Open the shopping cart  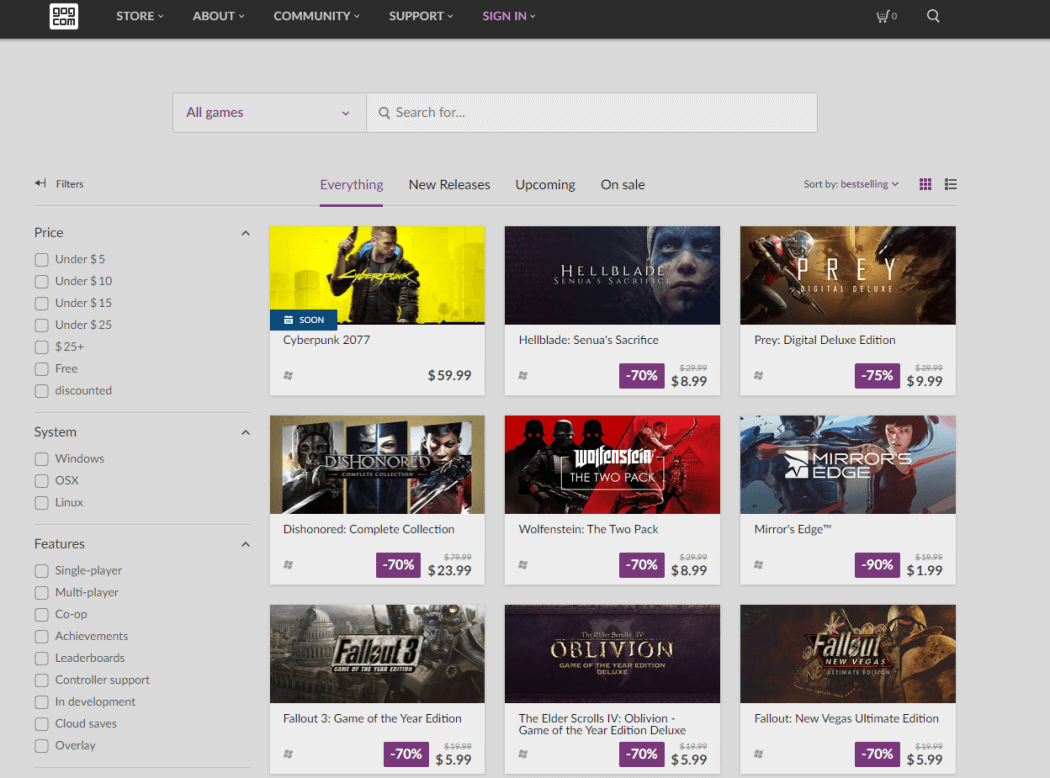884,16
